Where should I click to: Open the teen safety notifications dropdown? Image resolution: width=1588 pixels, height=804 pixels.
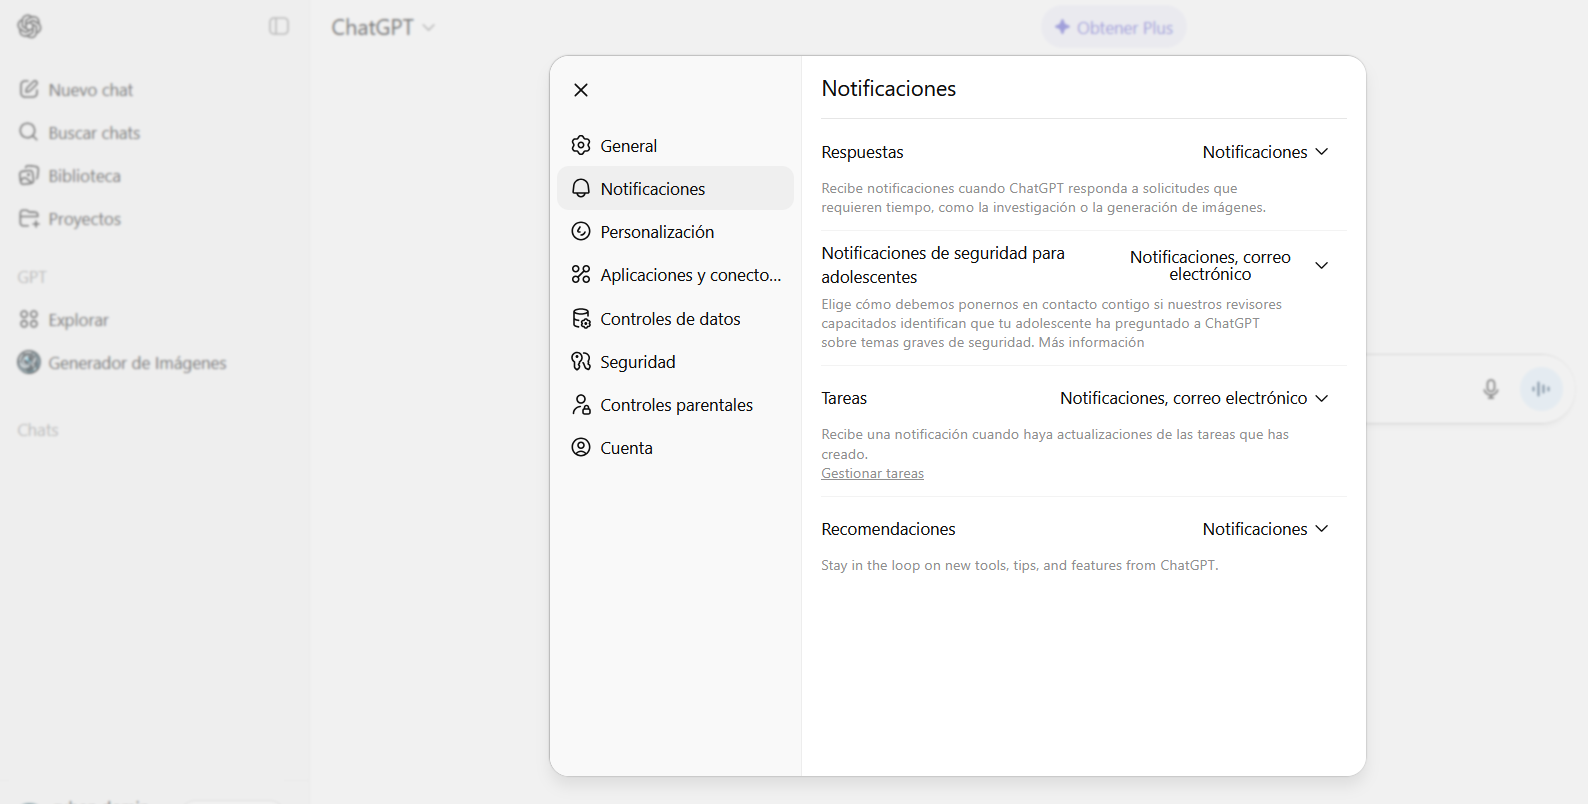tap(1229, 266)
